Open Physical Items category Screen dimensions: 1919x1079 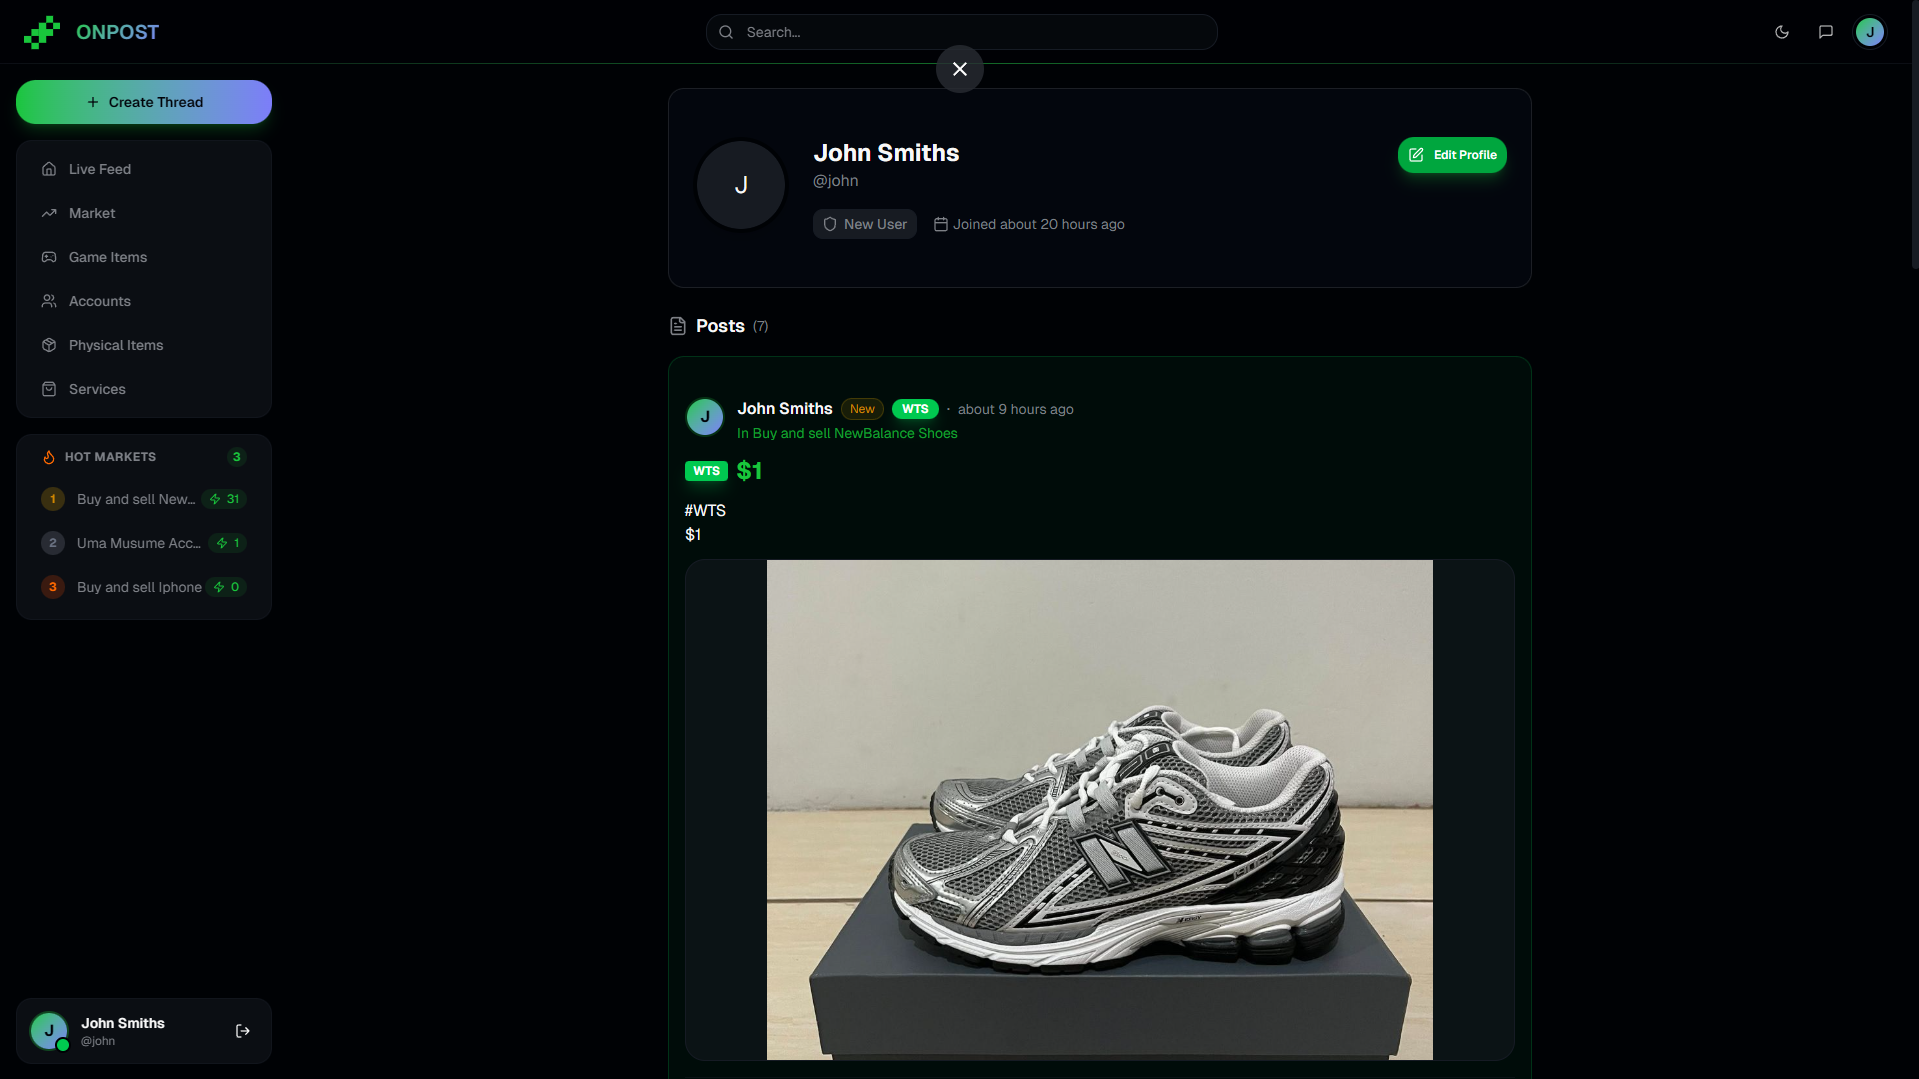click(144, 345)
